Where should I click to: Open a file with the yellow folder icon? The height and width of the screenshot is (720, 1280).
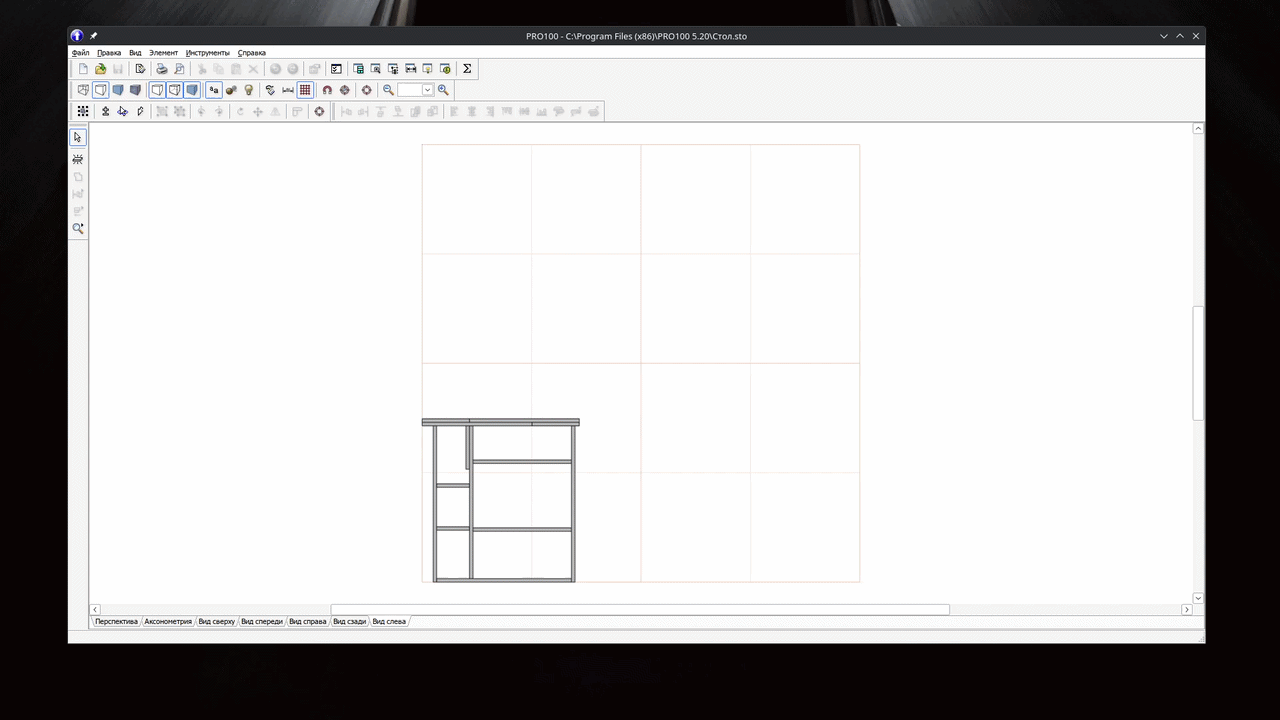(x=100, y=69)
